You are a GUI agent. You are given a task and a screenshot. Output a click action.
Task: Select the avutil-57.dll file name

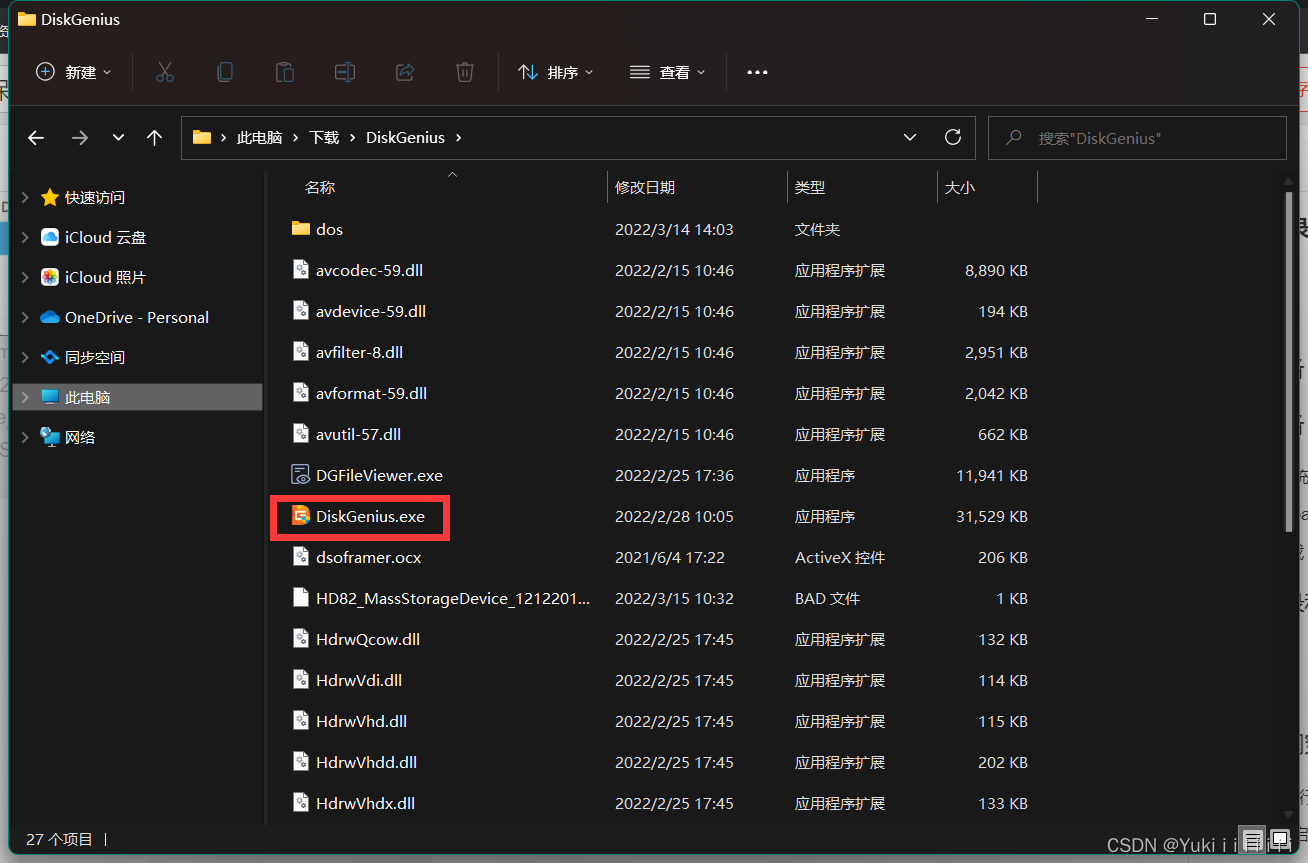point(358,434)
